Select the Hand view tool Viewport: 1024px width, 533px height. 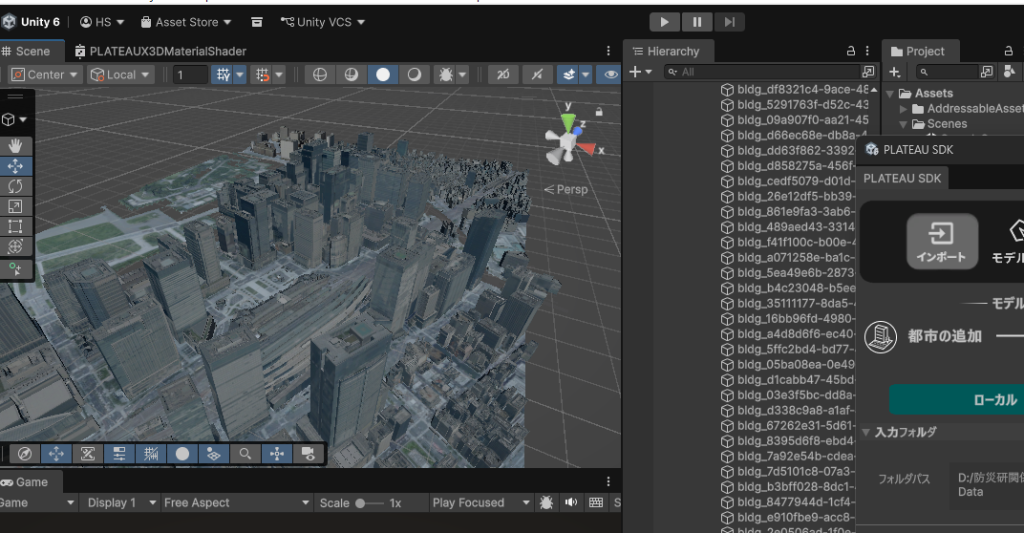click(15, 146)
